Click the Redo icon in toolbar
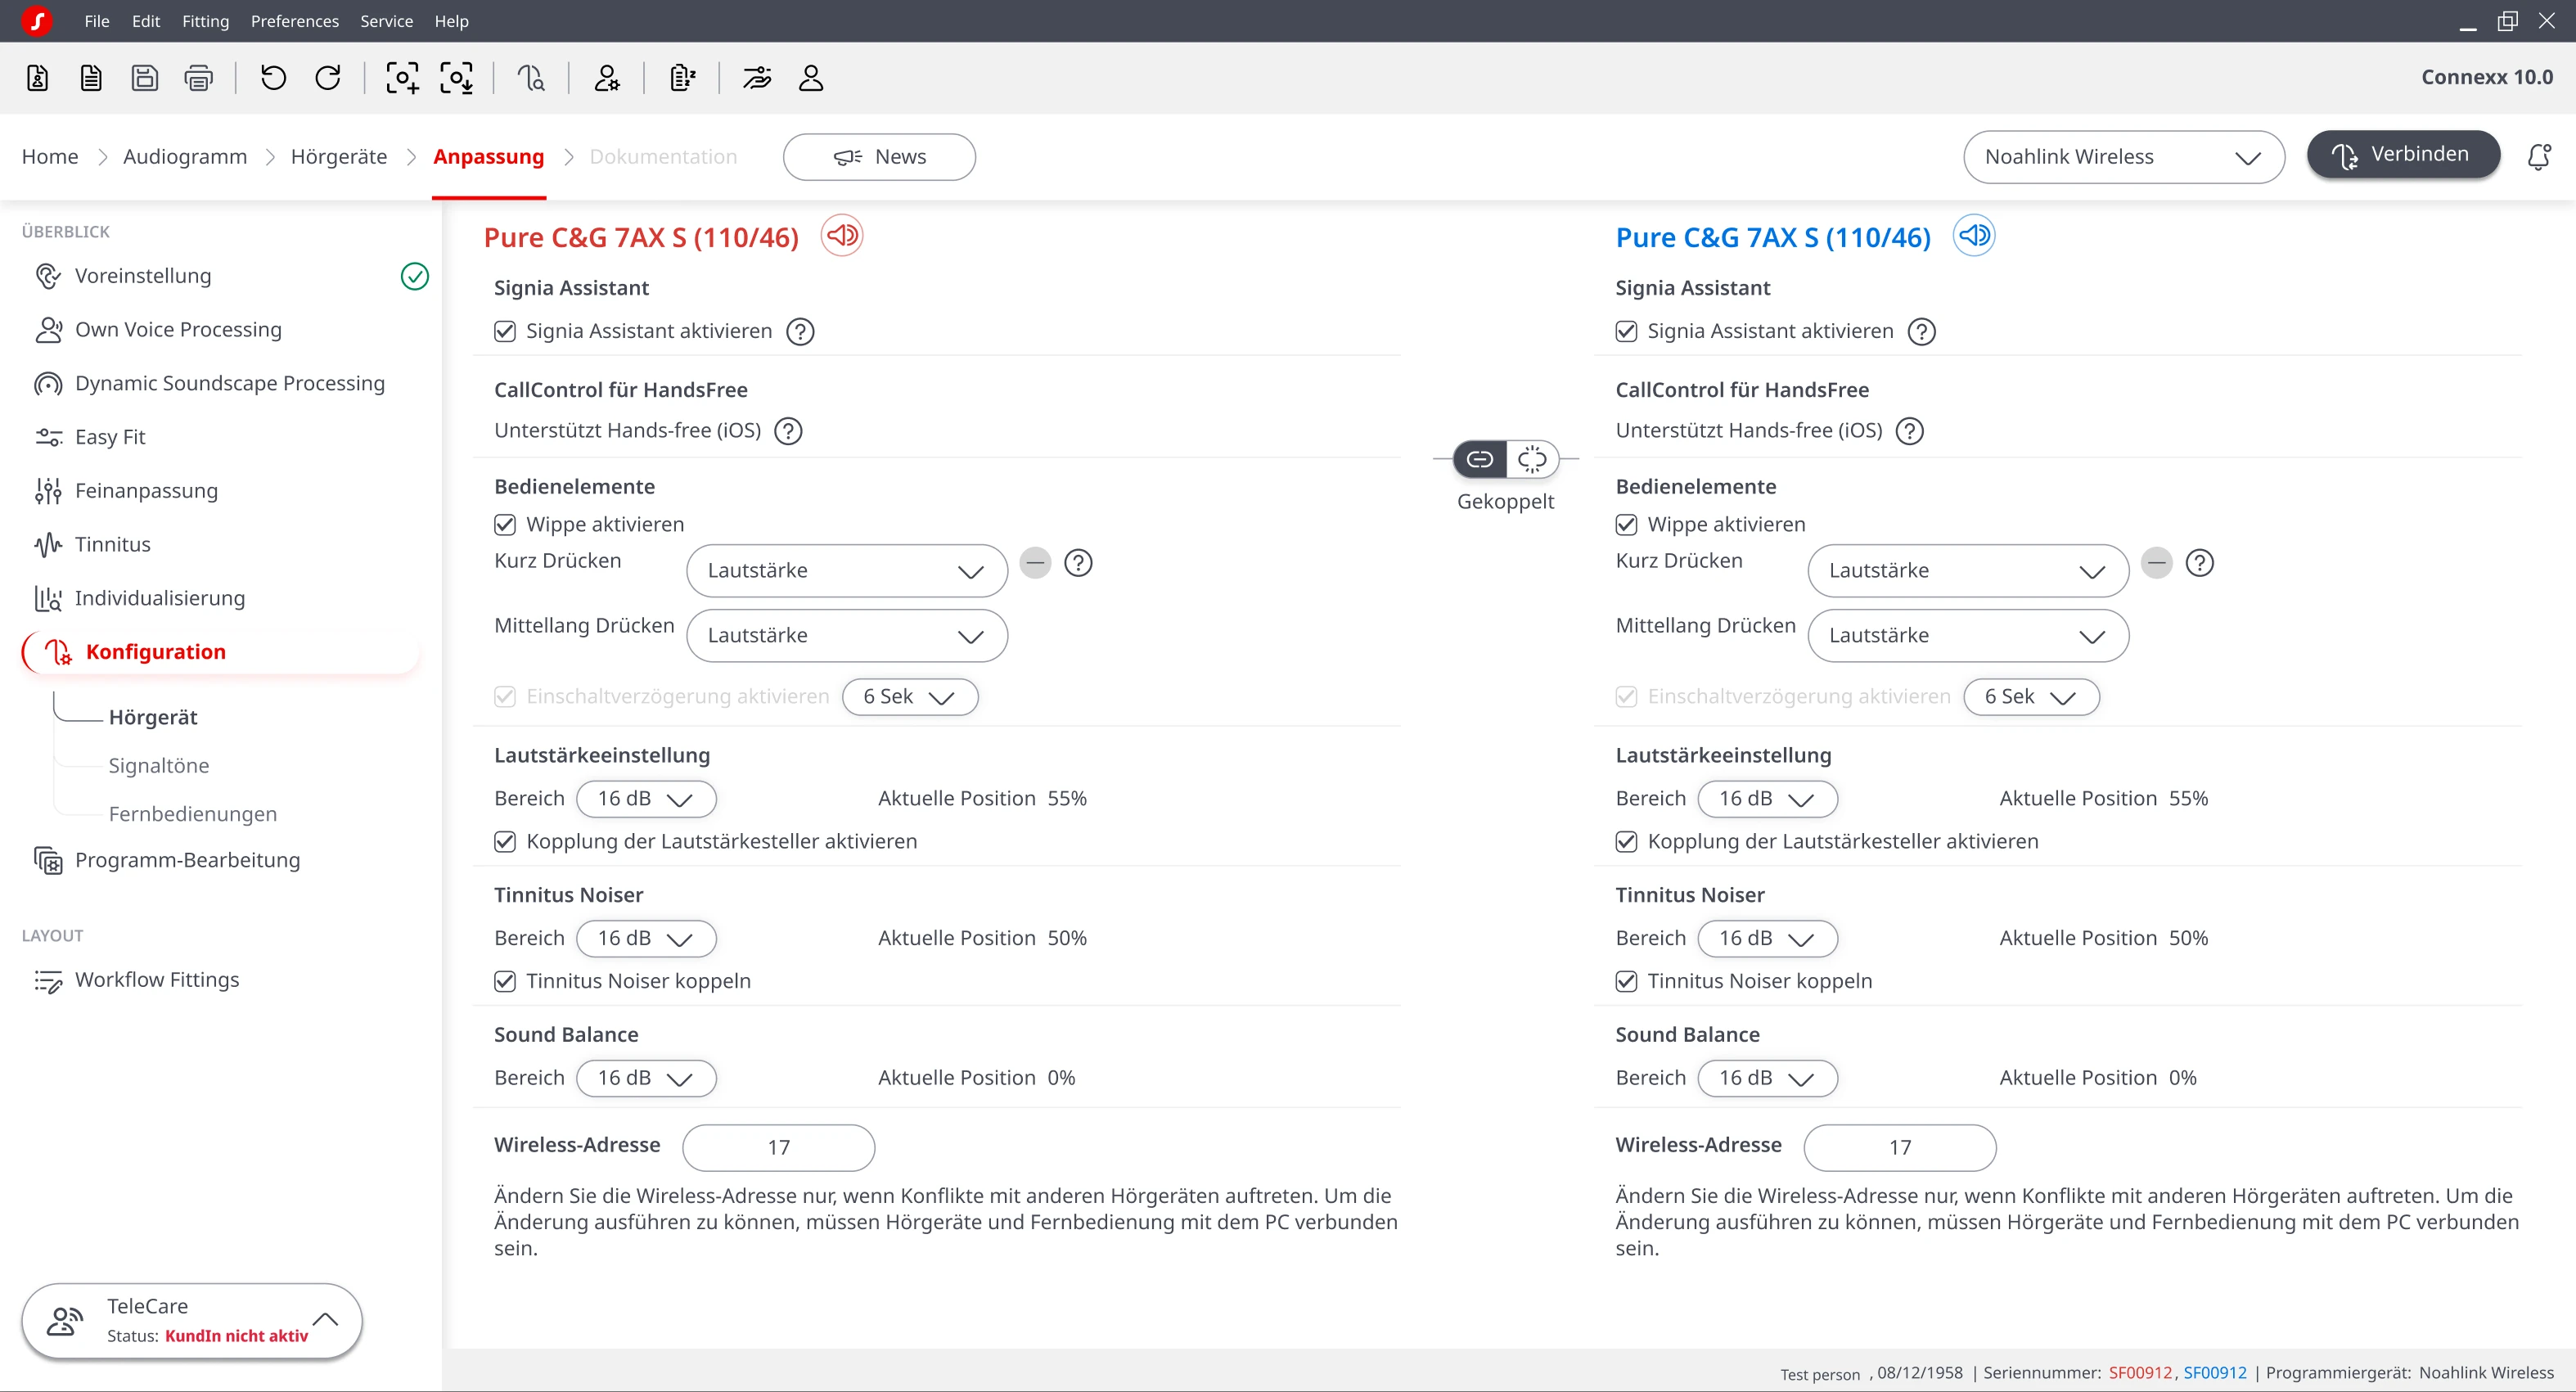The height and width of the screenshot is (1392, 2576). tap(328, 78)
